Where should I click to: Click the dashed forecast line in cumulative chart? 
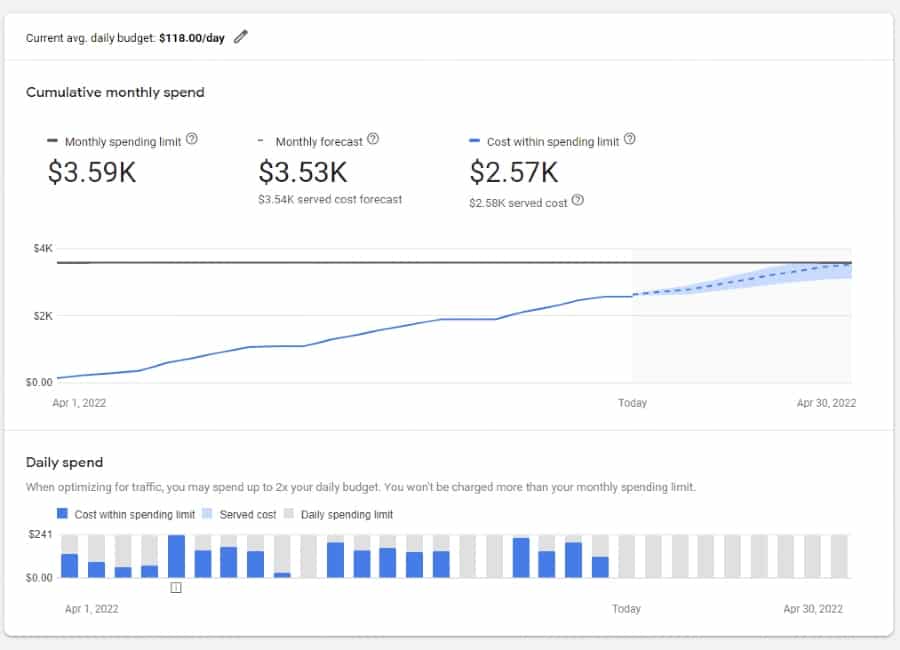pyautogui.click(x=742, y=280)
